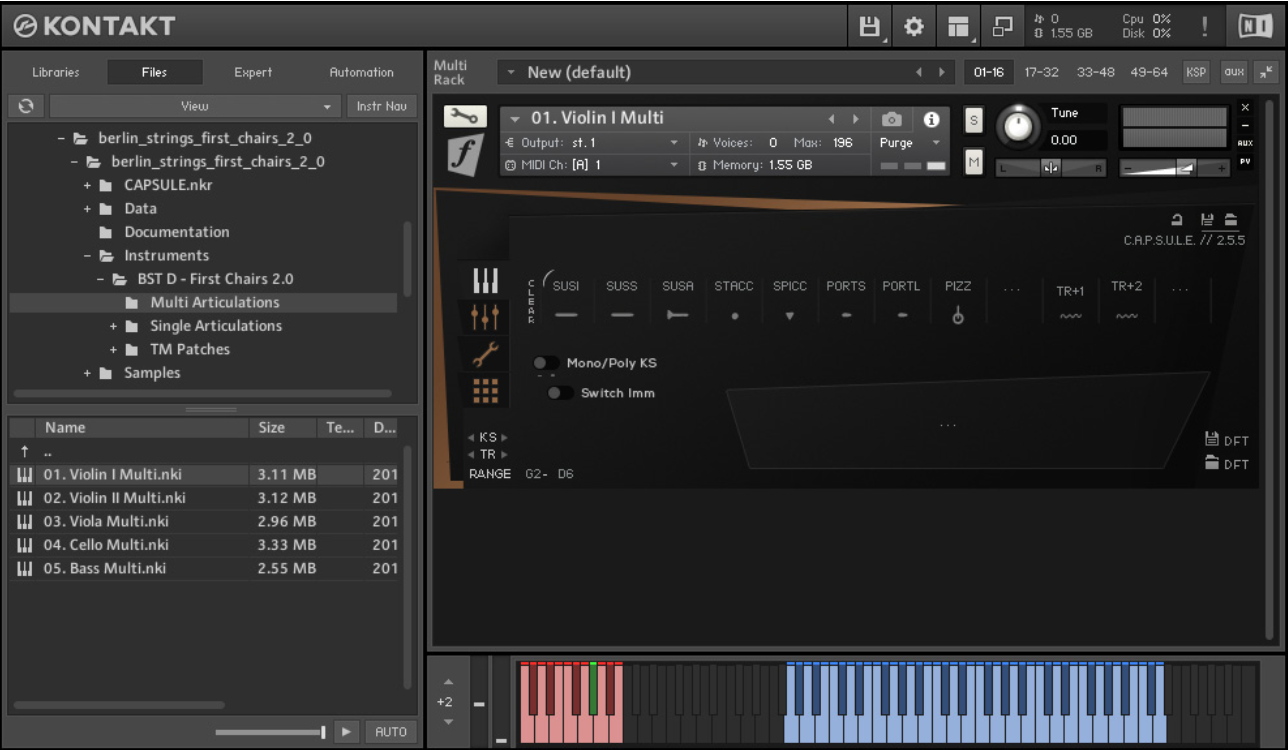1288x750 pixels.
Task: Toggle the Mono/Poly KS switch
Action: (546, 363)
